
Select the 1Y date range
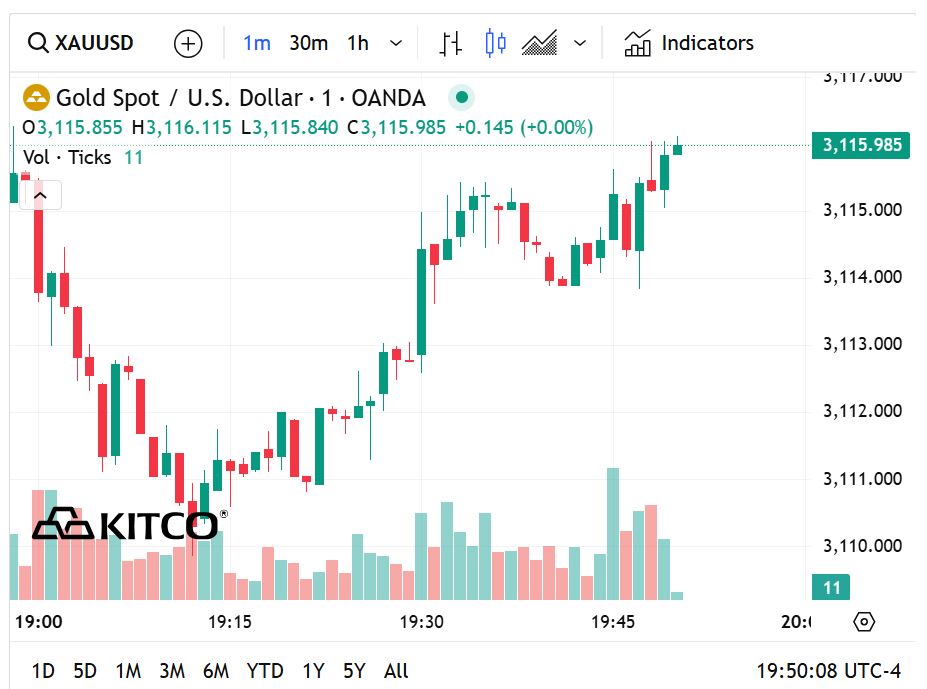(313, 671)
